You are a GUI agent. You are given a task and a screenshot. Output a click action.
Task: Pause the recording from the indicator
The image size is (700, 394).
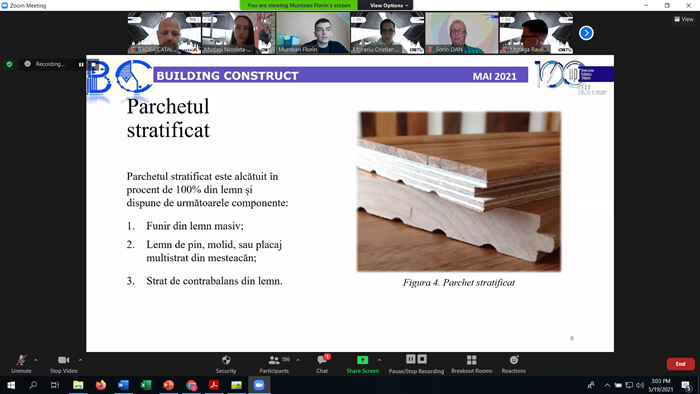pos(81,64)
